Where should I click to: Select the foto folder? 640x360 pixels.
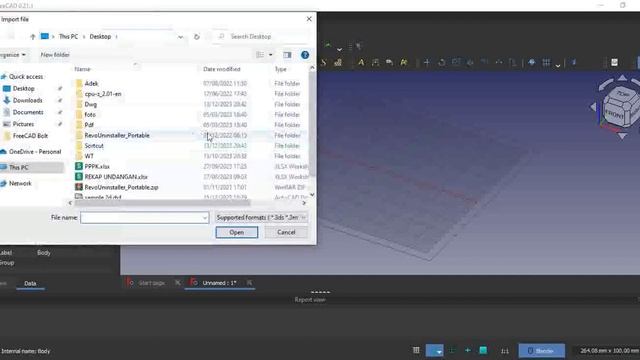point(90,115)
